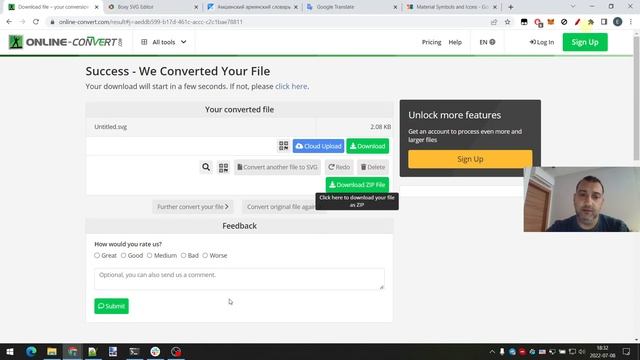Click the page vertical scrollbar
640x360 pixels.
tap(636, 98)
